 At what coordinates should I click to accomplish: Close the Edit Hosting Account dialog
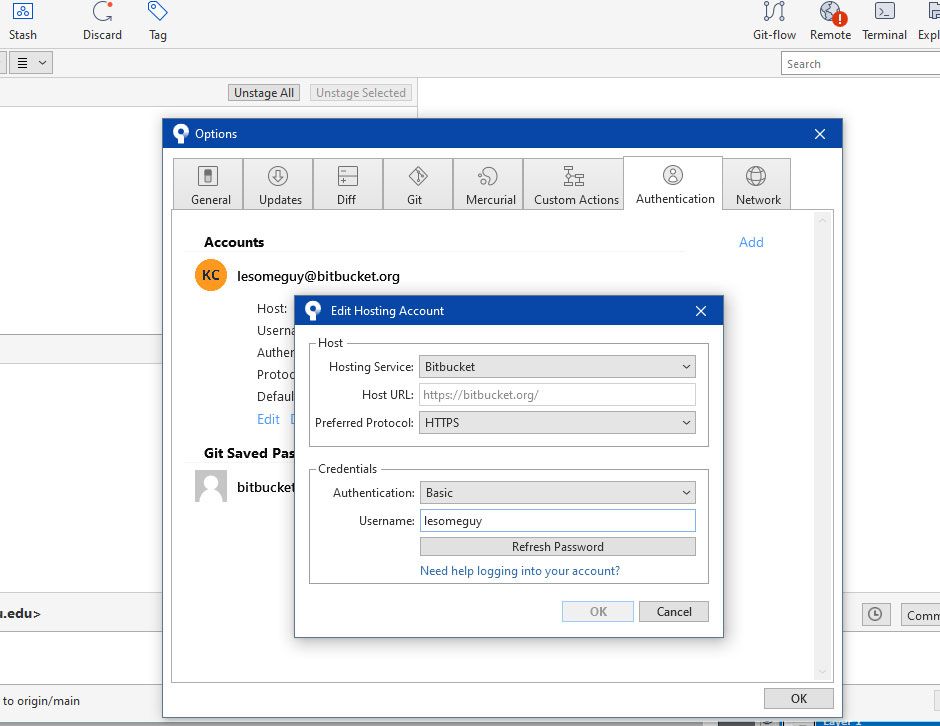point(701,311)
